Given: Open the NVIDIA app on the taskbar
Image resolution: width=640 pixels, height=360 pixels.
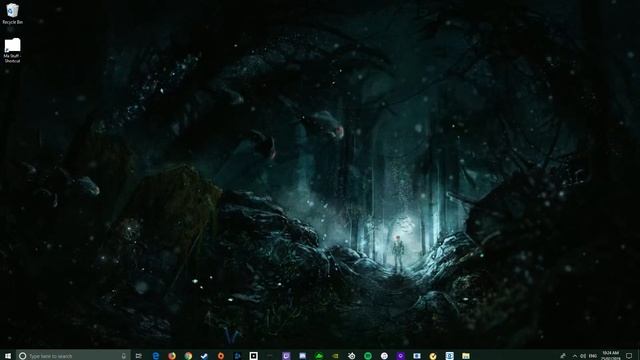Looking at the screenshot, I should pyautogui.click(x=335, y=356).
